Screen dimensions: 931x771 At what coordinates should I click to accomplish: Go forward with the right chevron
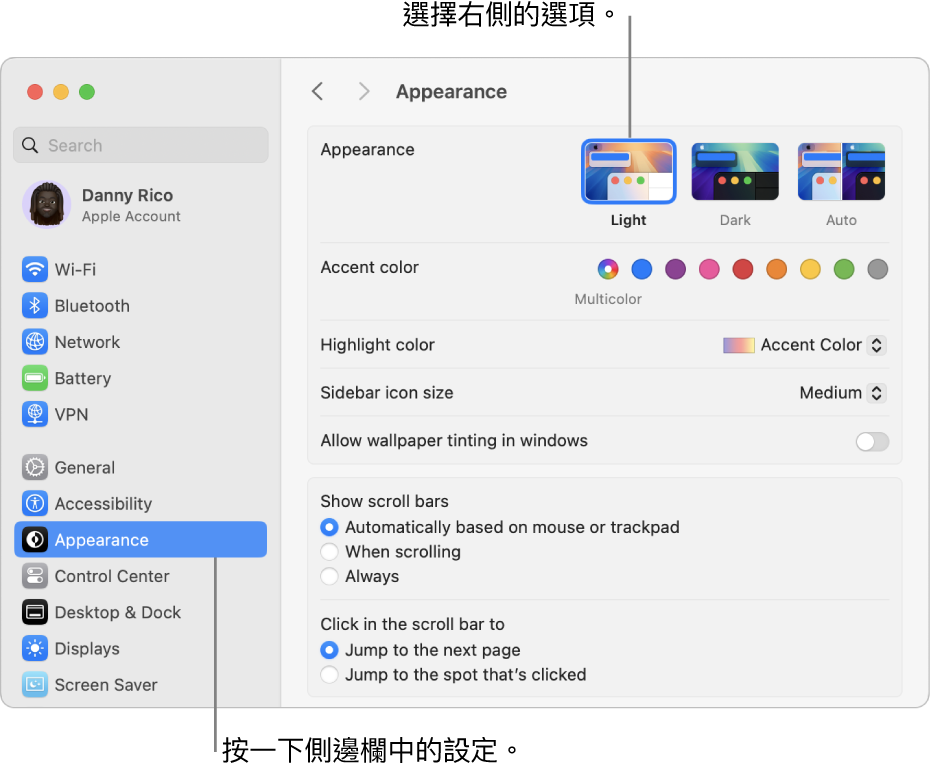tap(364, 91)
